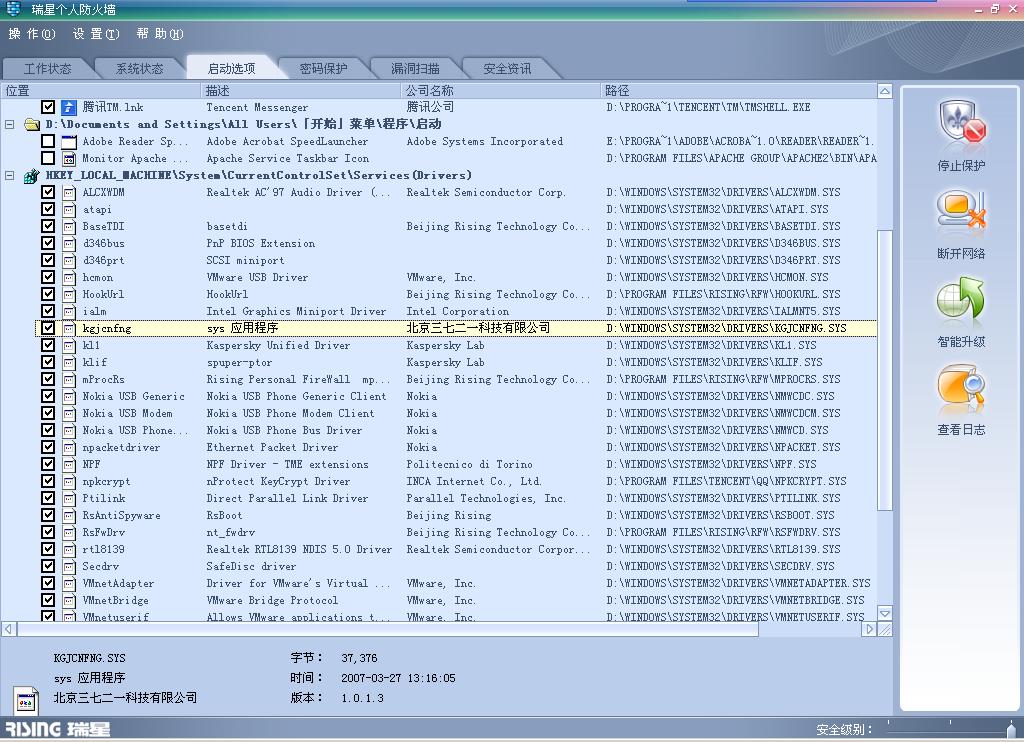Click the Disconnect Network (断开网络) icon
1024x742 pixels.
pyautogui.click(x=961, y=211)
